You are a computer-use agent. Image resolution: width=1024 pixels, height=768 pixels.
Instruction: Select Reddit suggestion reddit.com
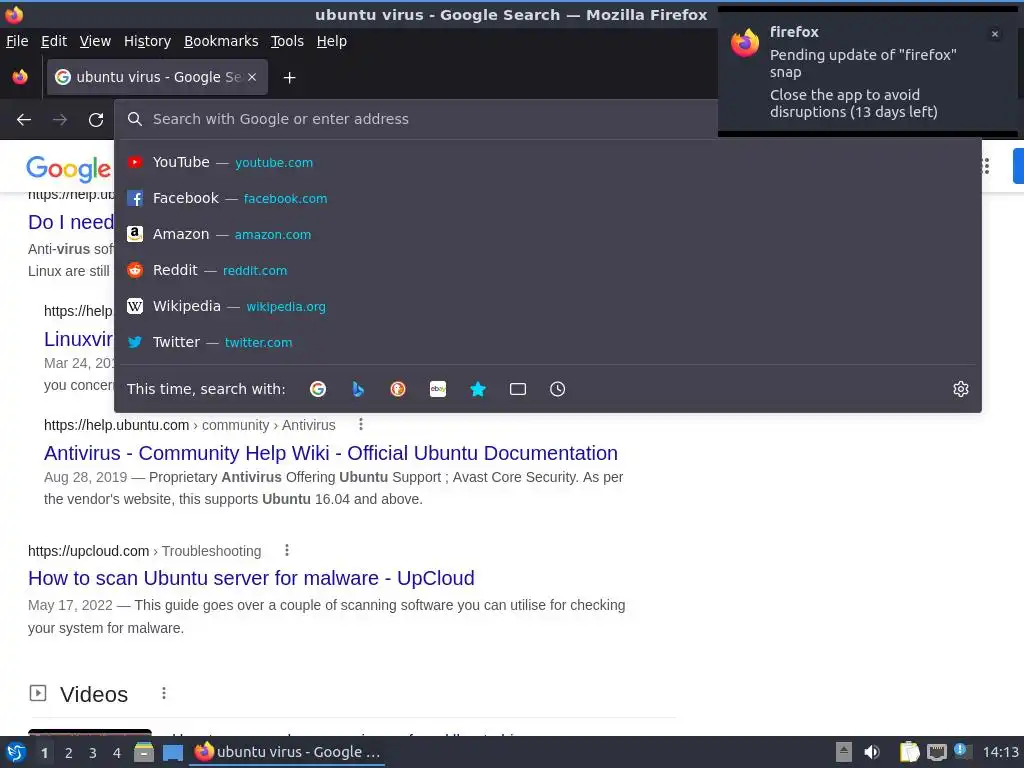547,270
